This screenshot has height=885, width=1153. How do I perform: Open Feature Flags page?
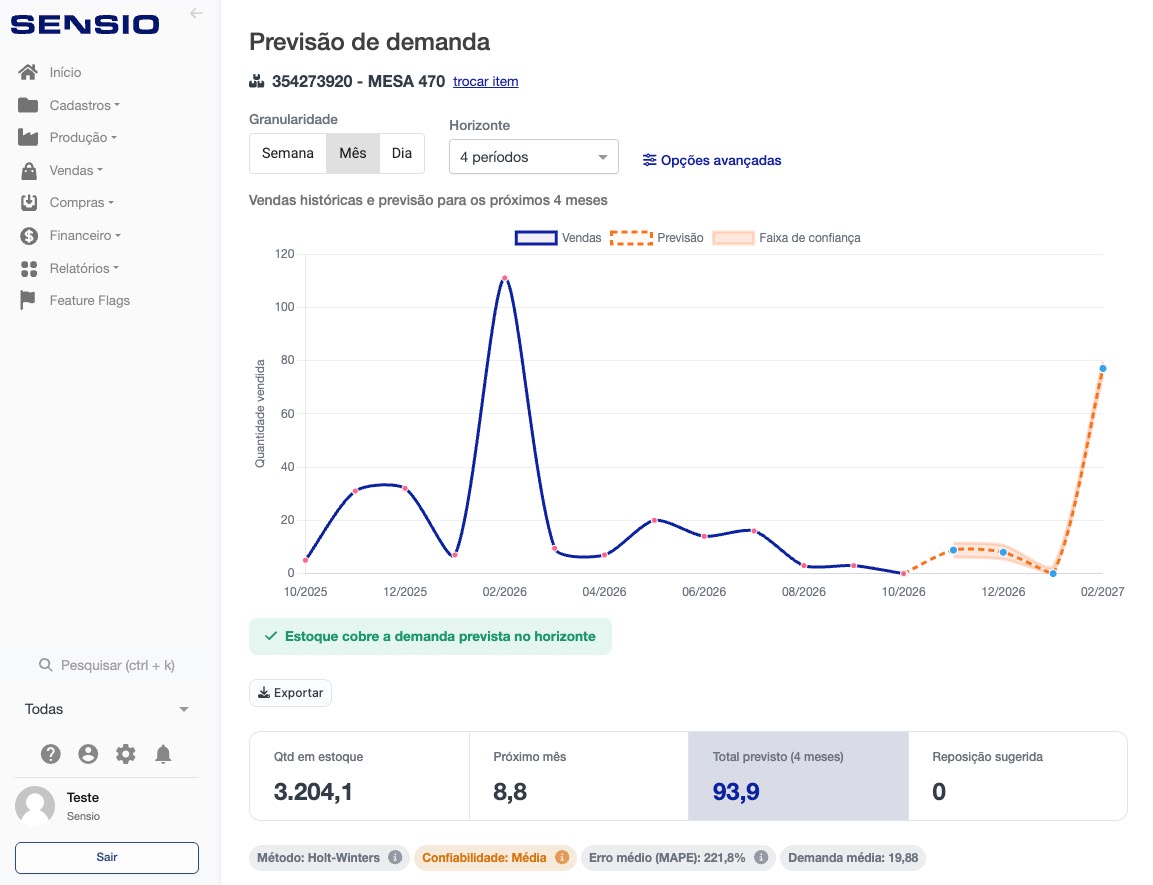(x=90, y=301)
